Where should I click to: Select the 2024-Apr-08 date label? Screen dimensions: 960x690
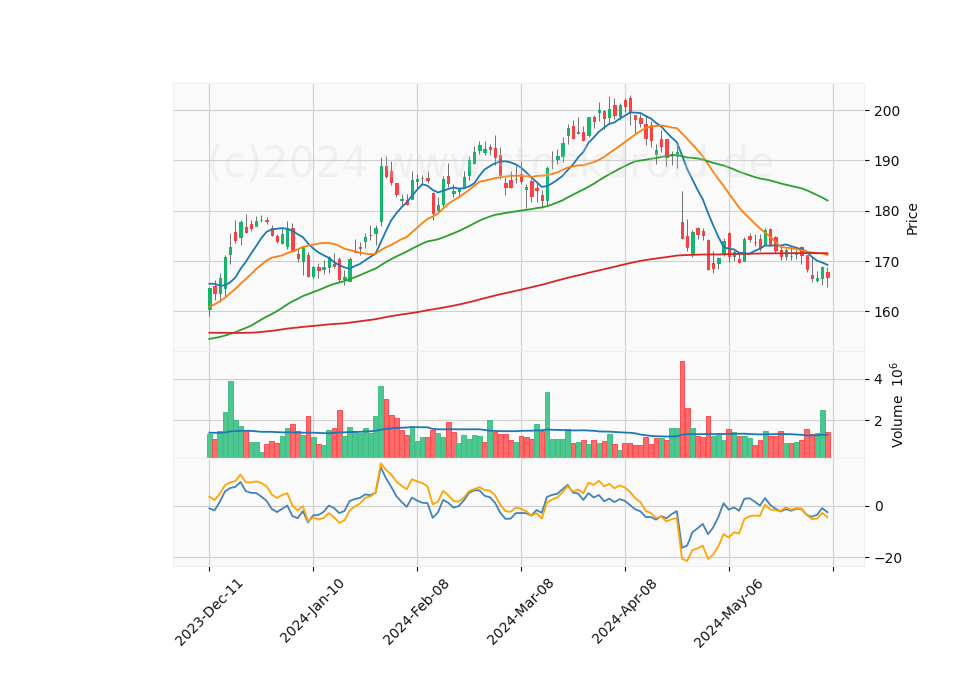click(624, 611)
